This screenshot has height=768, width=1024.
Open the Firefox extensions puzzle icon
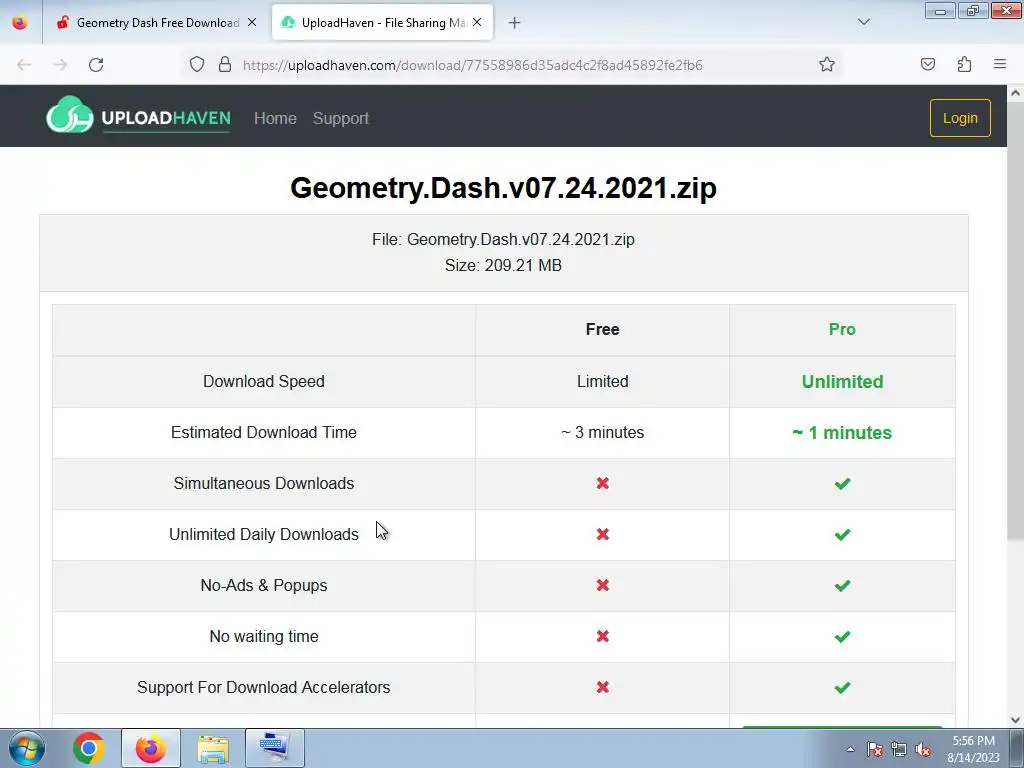(x=964, y=64)
